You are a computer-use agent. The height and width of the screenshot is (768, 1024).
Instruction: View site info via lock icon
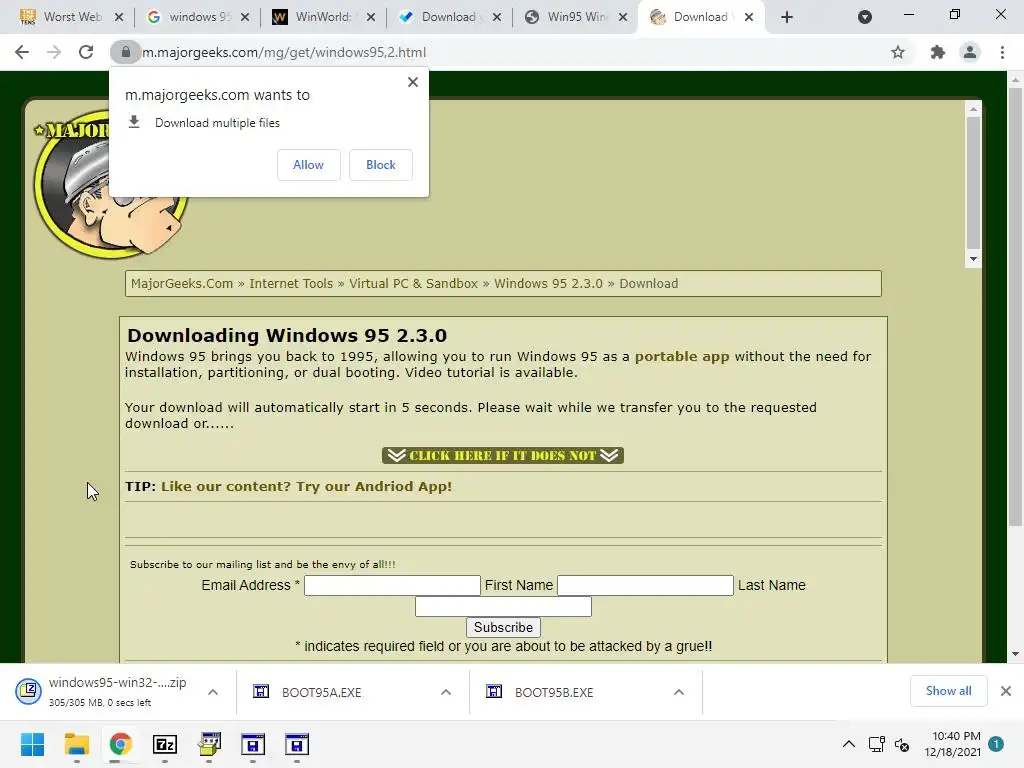point(125,52)
